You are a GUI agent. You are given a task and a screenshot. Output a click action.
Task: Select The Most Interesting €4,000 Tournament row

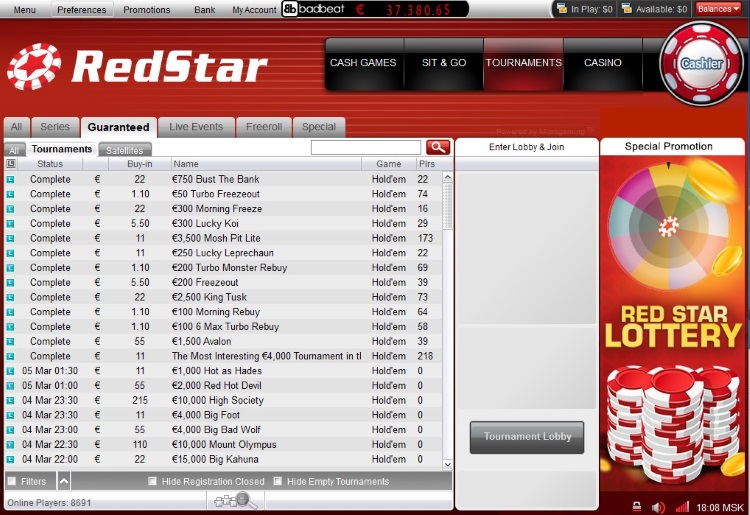click(223, 356)
